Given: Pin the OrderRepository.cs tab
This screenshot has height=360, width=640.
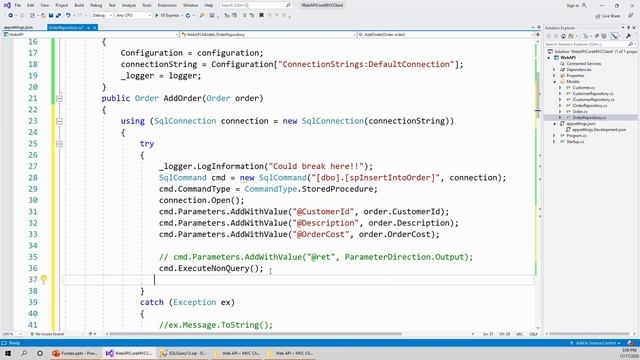Looking at the screenshot, I should (88, 27).
